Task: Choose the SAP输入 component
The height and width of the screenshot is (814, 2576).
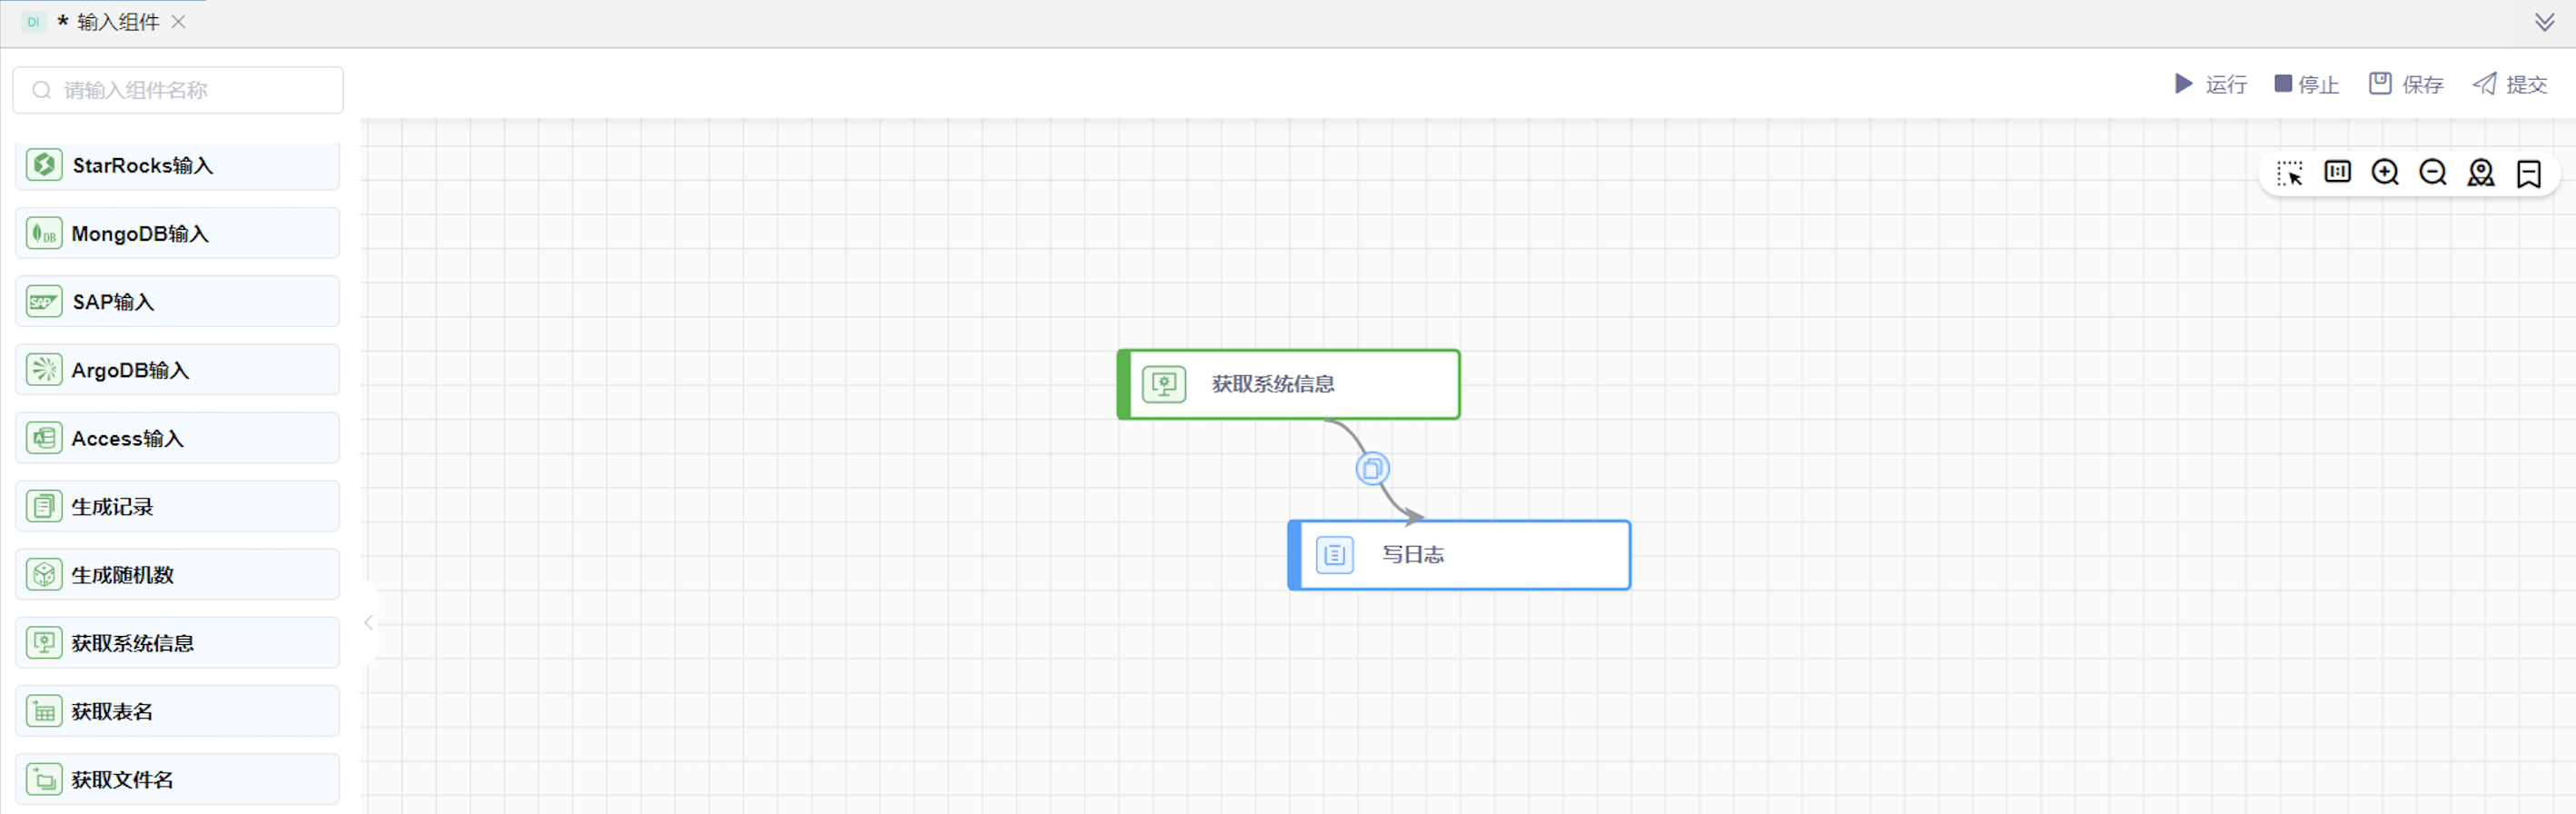Action: (x=178, y=301)
